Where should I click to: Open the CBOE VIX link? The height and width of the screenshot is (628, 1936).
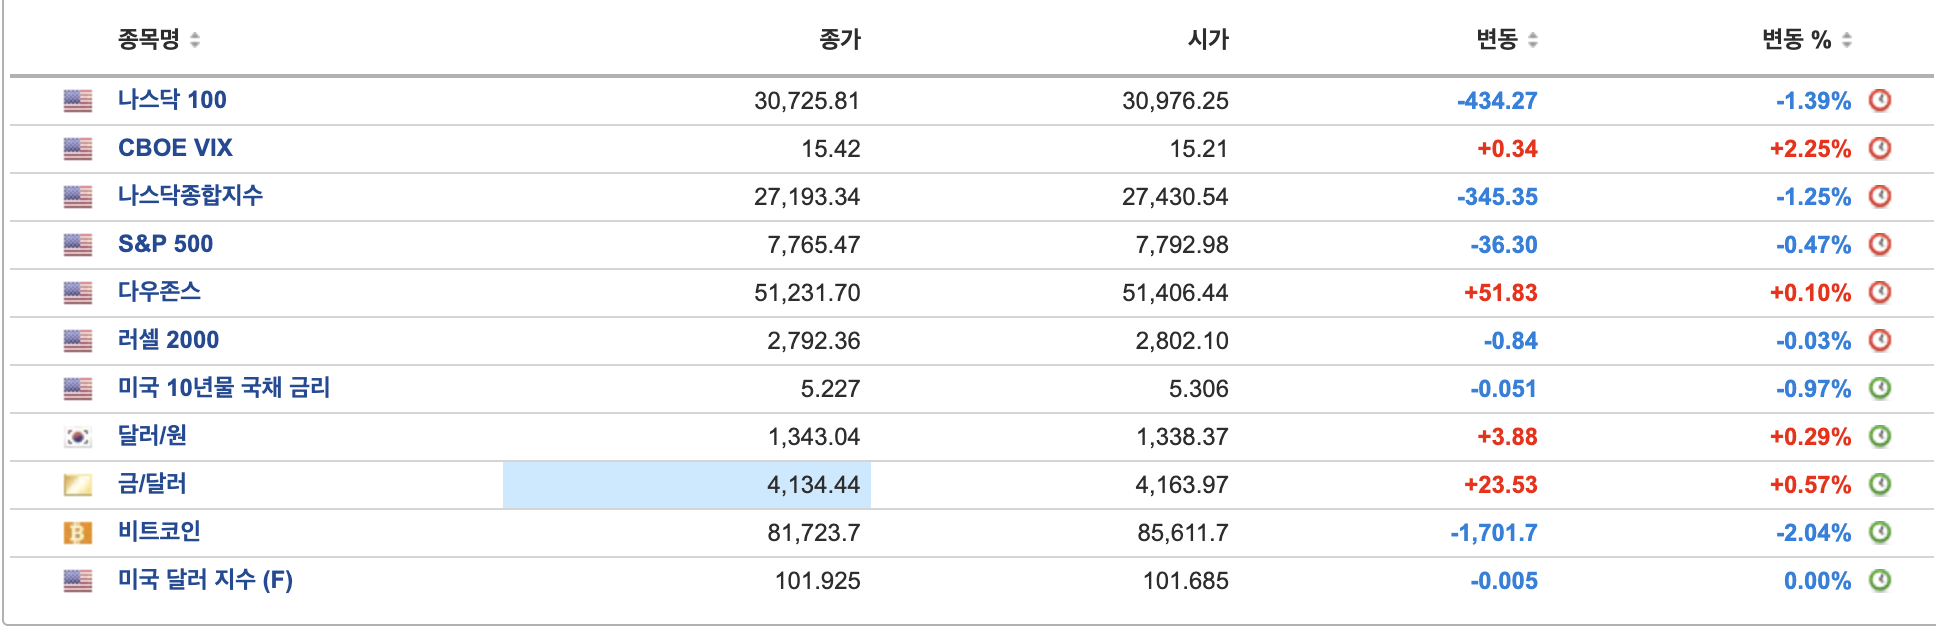click(x=175, y=148)
